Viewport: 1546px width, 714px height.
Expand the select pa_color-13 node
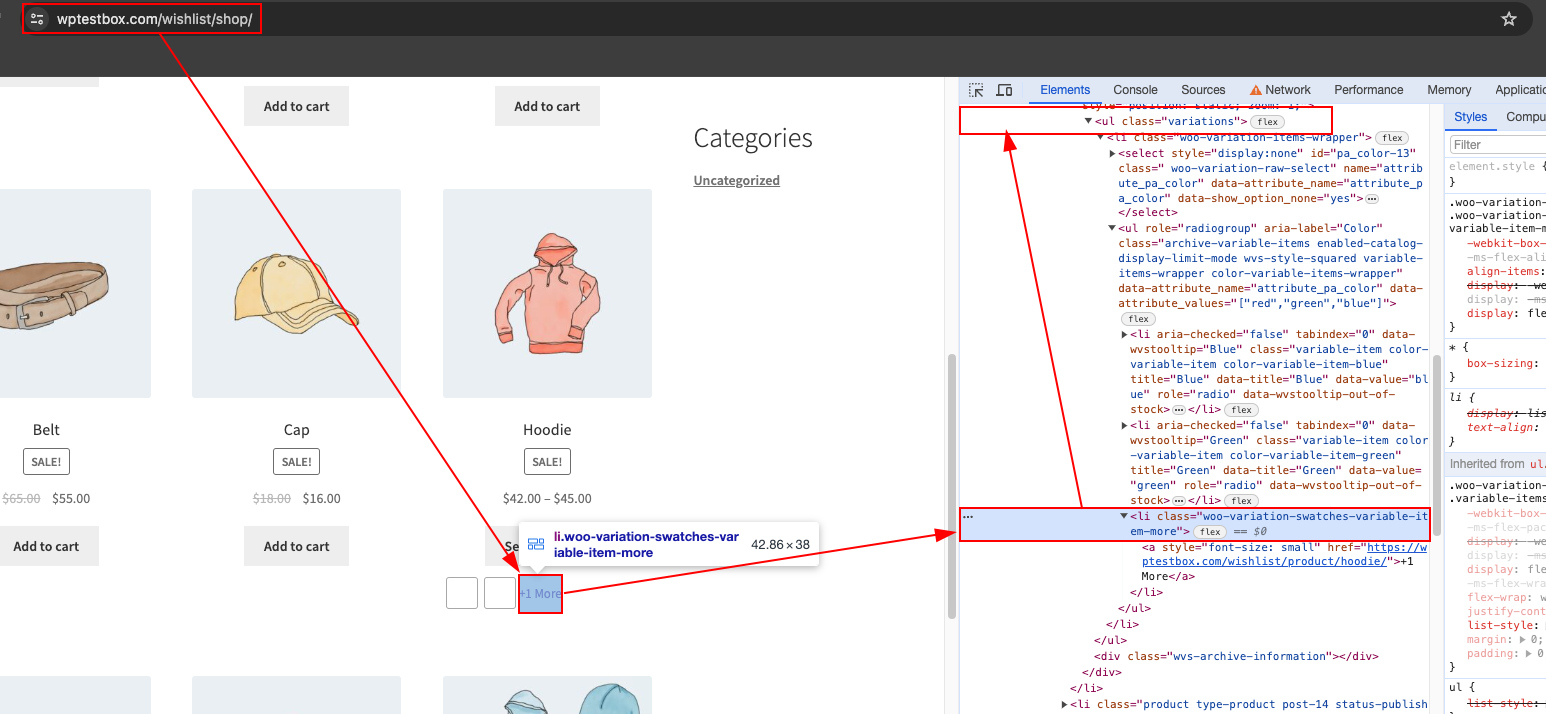[x=1113, y=153]
